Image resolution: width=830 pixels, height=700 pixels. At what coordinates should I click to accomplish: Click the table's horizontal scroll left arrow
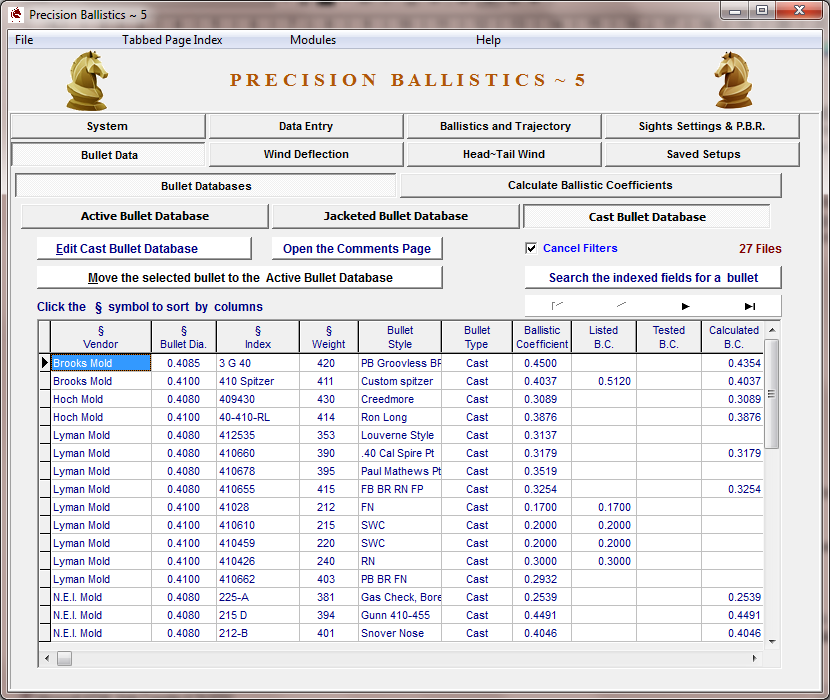click(47, 658)
